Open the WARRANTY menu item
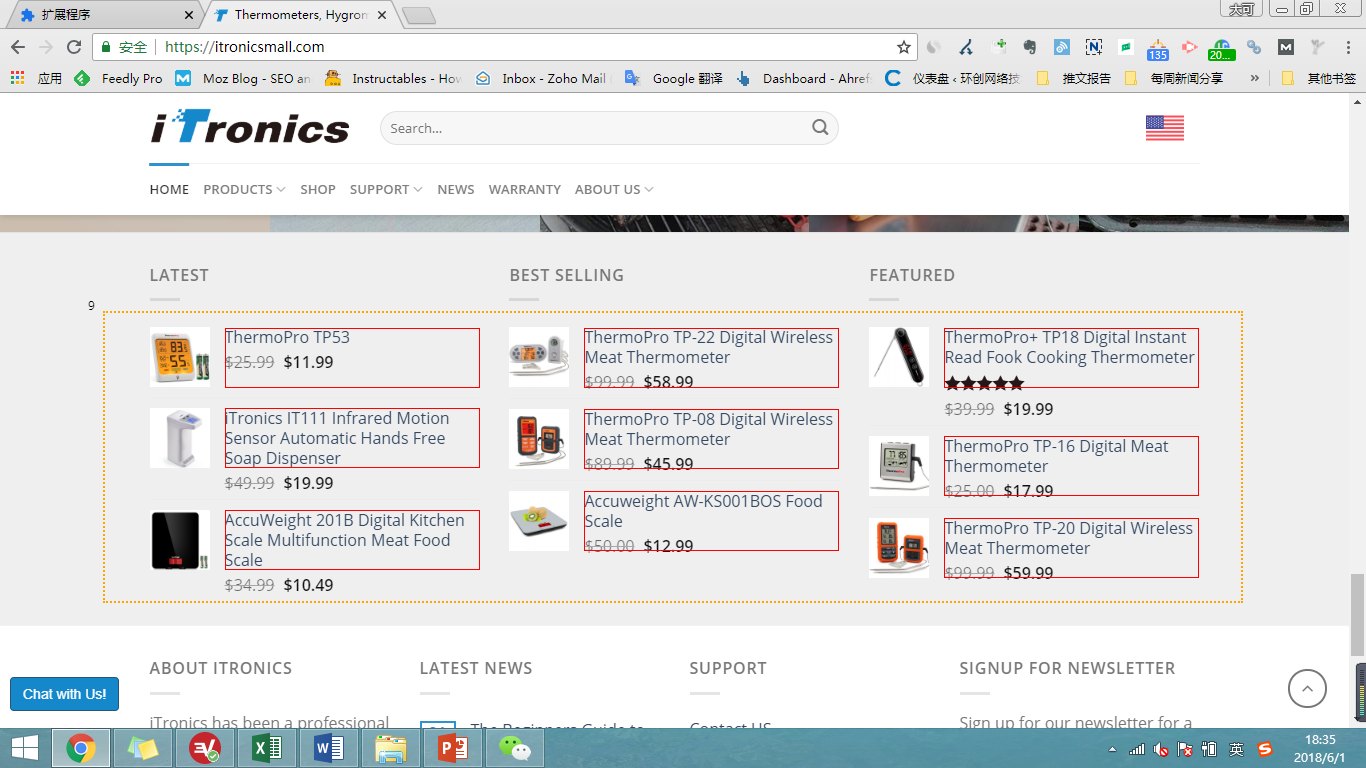The image size is (1366, 768). 524,189
